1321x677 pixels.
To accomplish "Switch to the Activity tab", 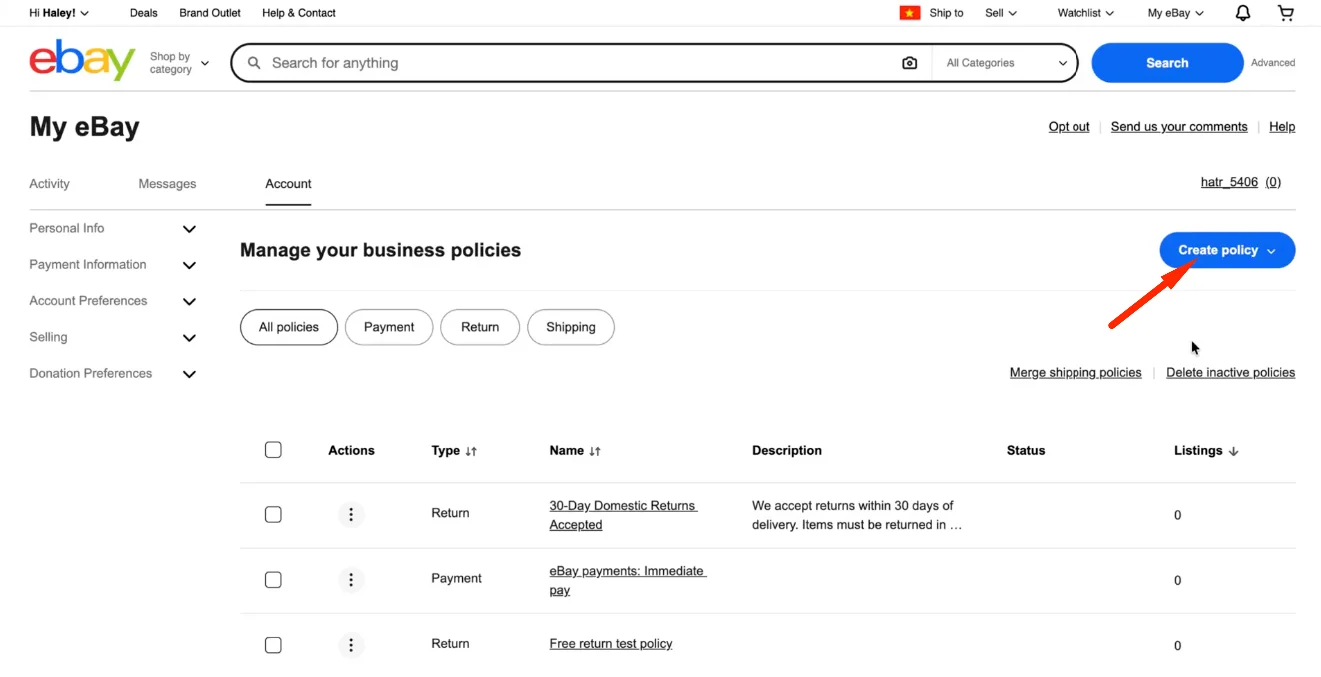I will (49, 184).
